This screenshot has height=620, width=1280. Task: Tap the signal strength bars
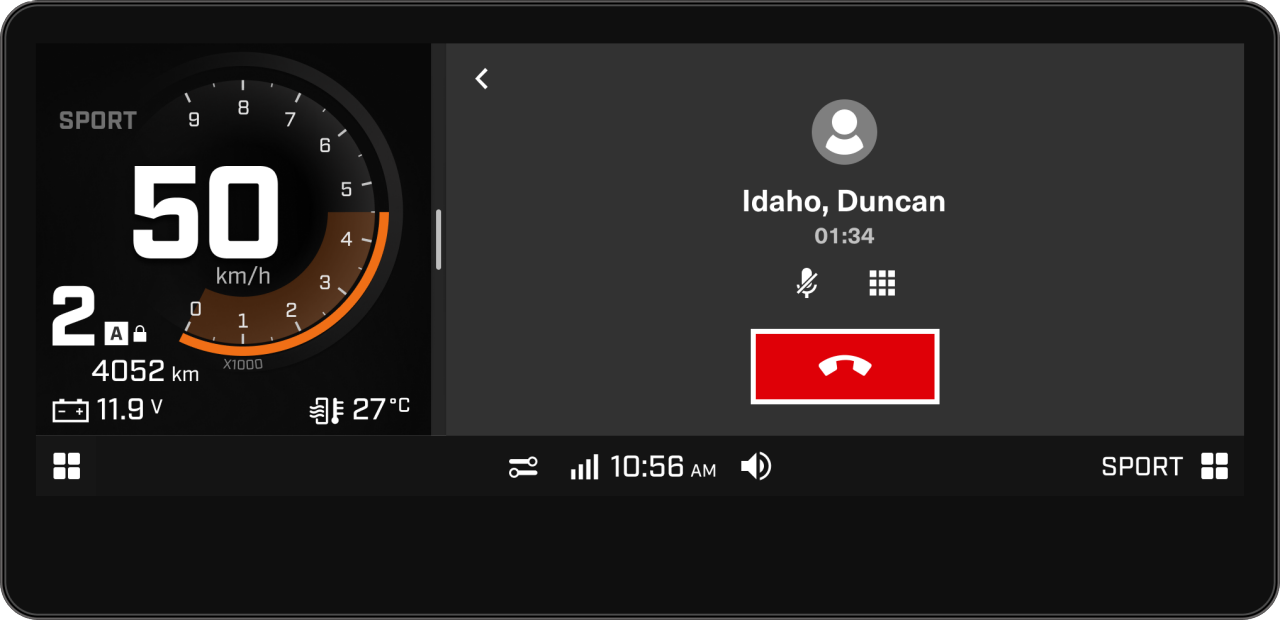click(x=585, y=467)
